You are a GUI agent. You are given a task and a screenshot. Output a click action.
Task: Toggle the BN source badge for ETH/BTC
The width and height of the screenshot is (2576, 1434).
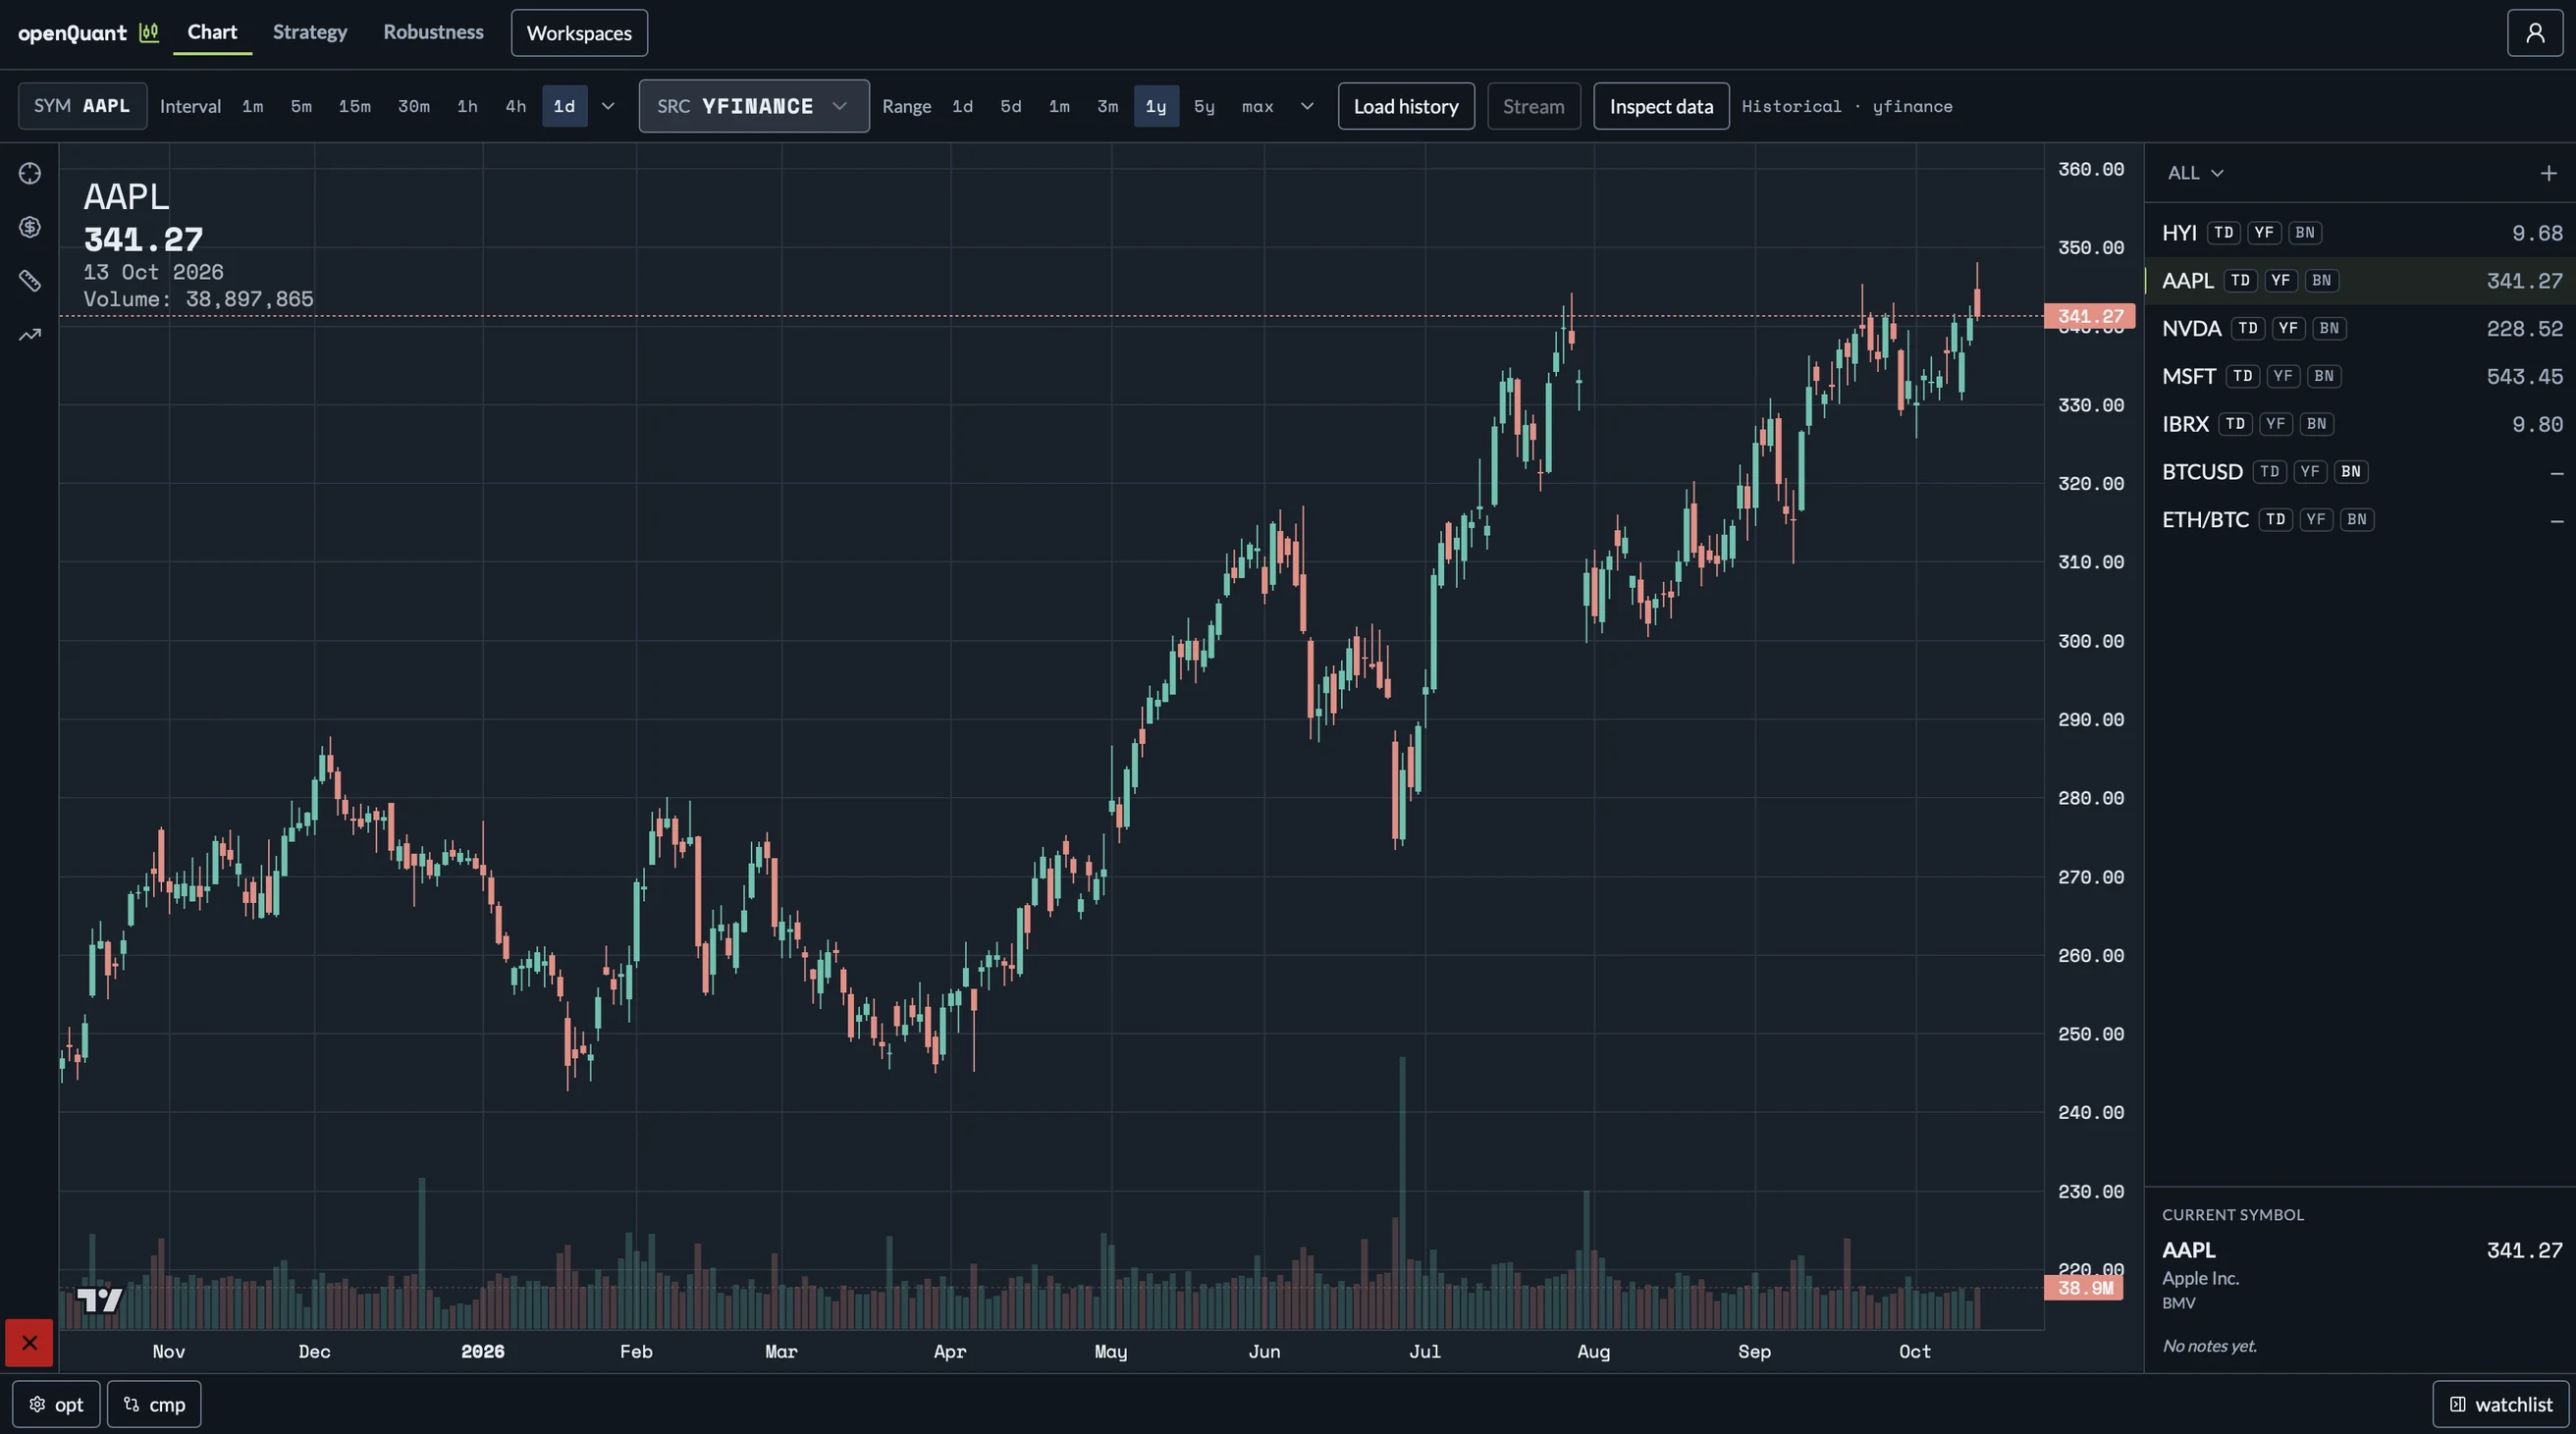pos(2357,519)
